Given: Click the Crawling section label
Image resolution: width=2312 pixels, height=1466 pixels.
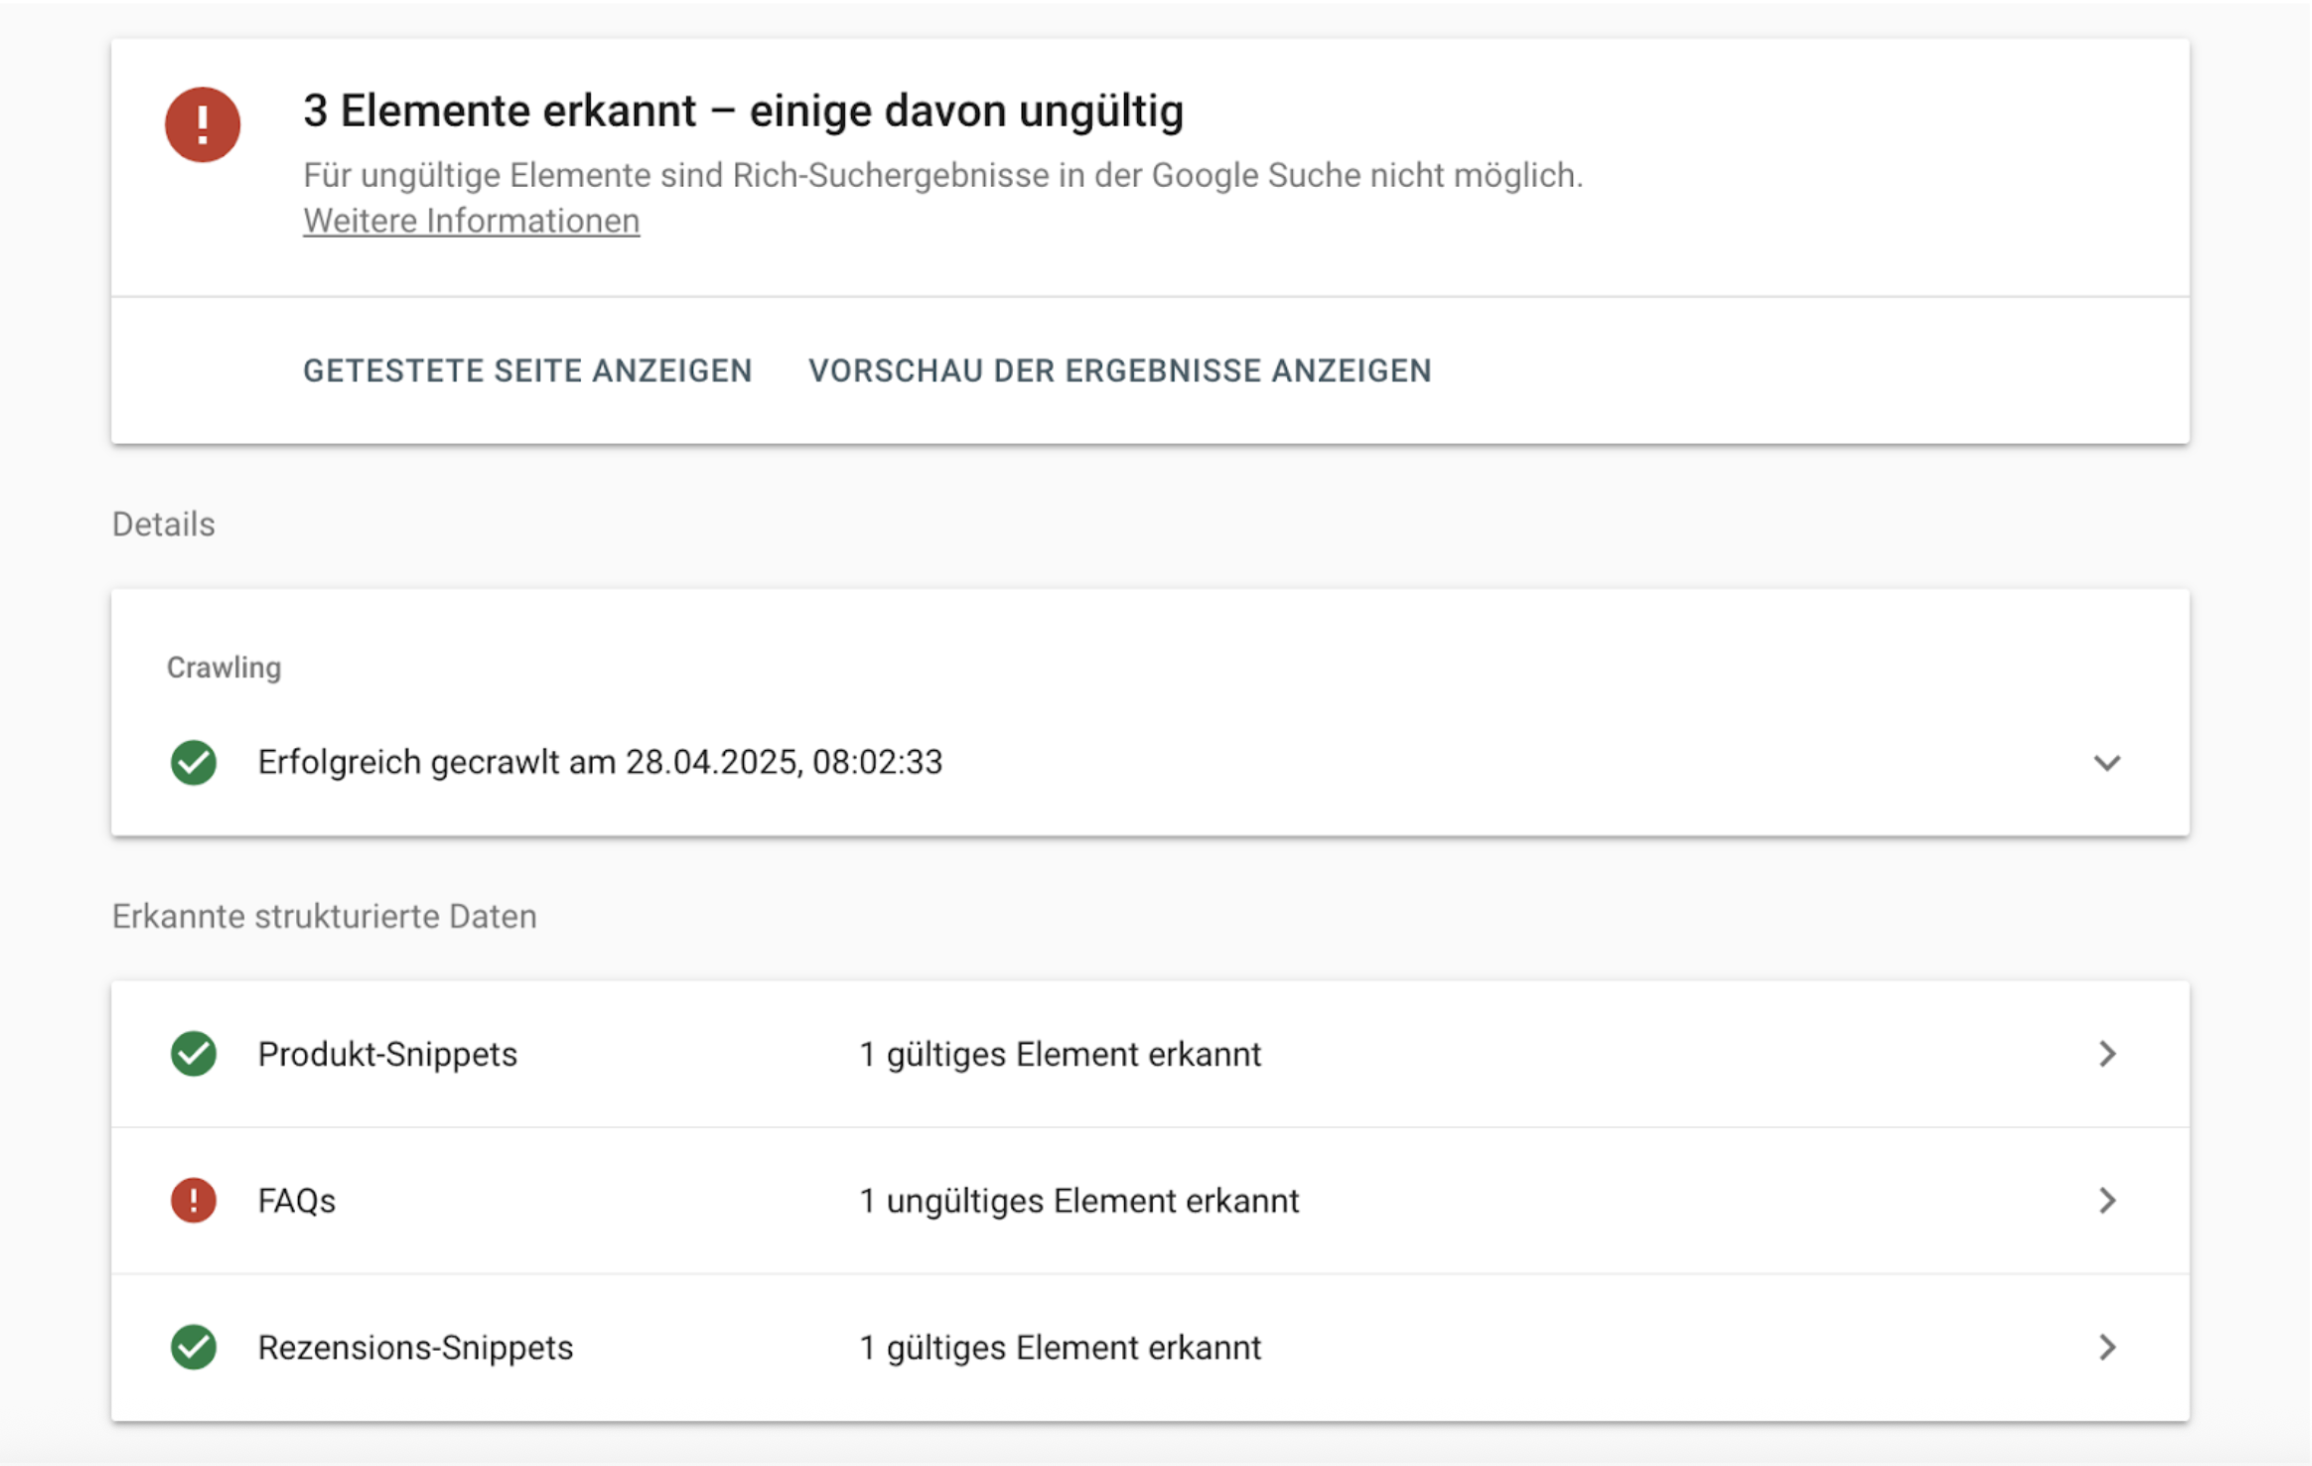Looking at the screenshot, I should [x=224, y=667].
